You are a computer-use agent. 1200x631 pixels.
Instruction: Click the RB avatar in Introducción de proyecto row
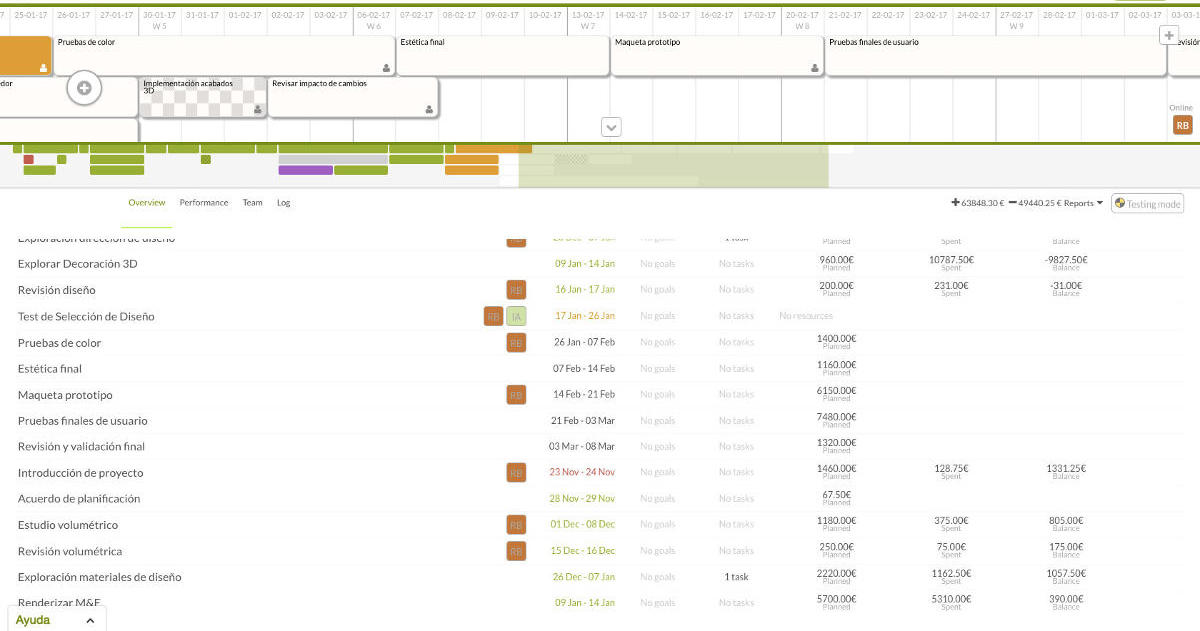[516, 473]
